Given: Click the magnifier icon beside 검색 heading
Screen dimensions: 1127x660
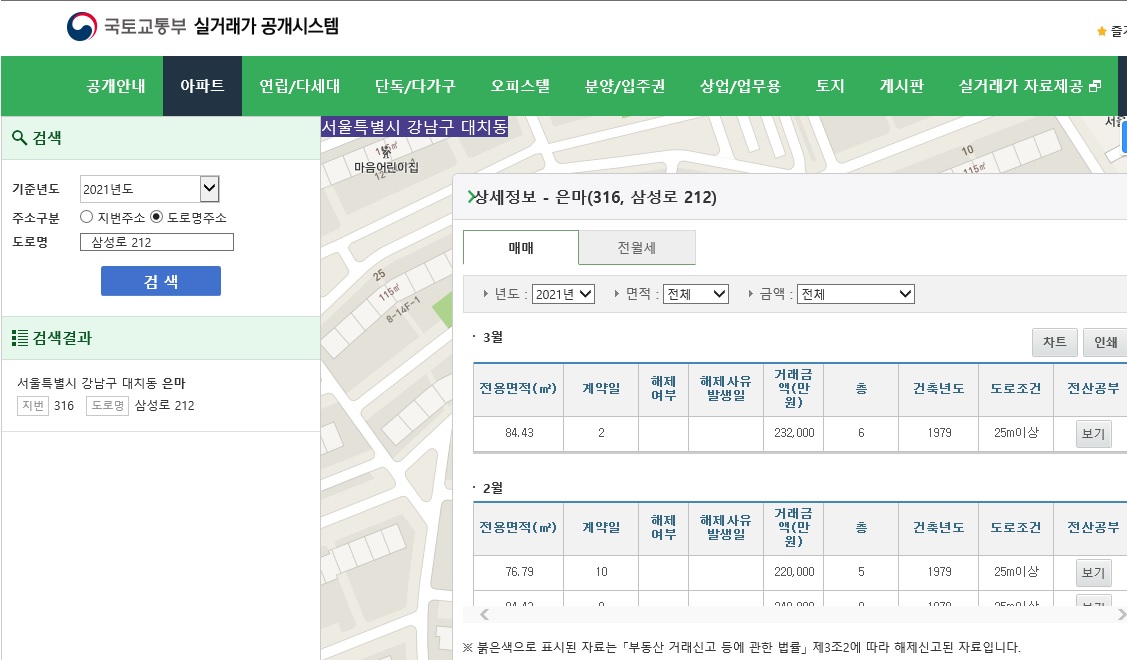Looking at the screenshot, I should pos(21,138).
